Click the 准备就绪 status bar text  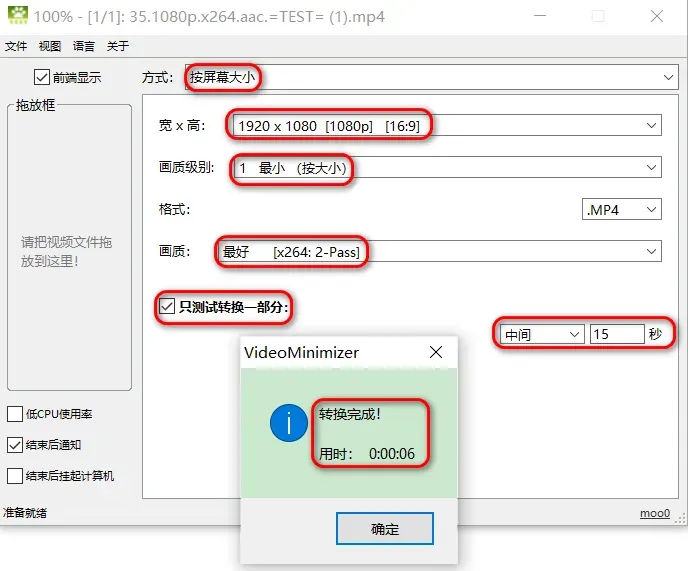pyautogui.click(x=25, y=513)
